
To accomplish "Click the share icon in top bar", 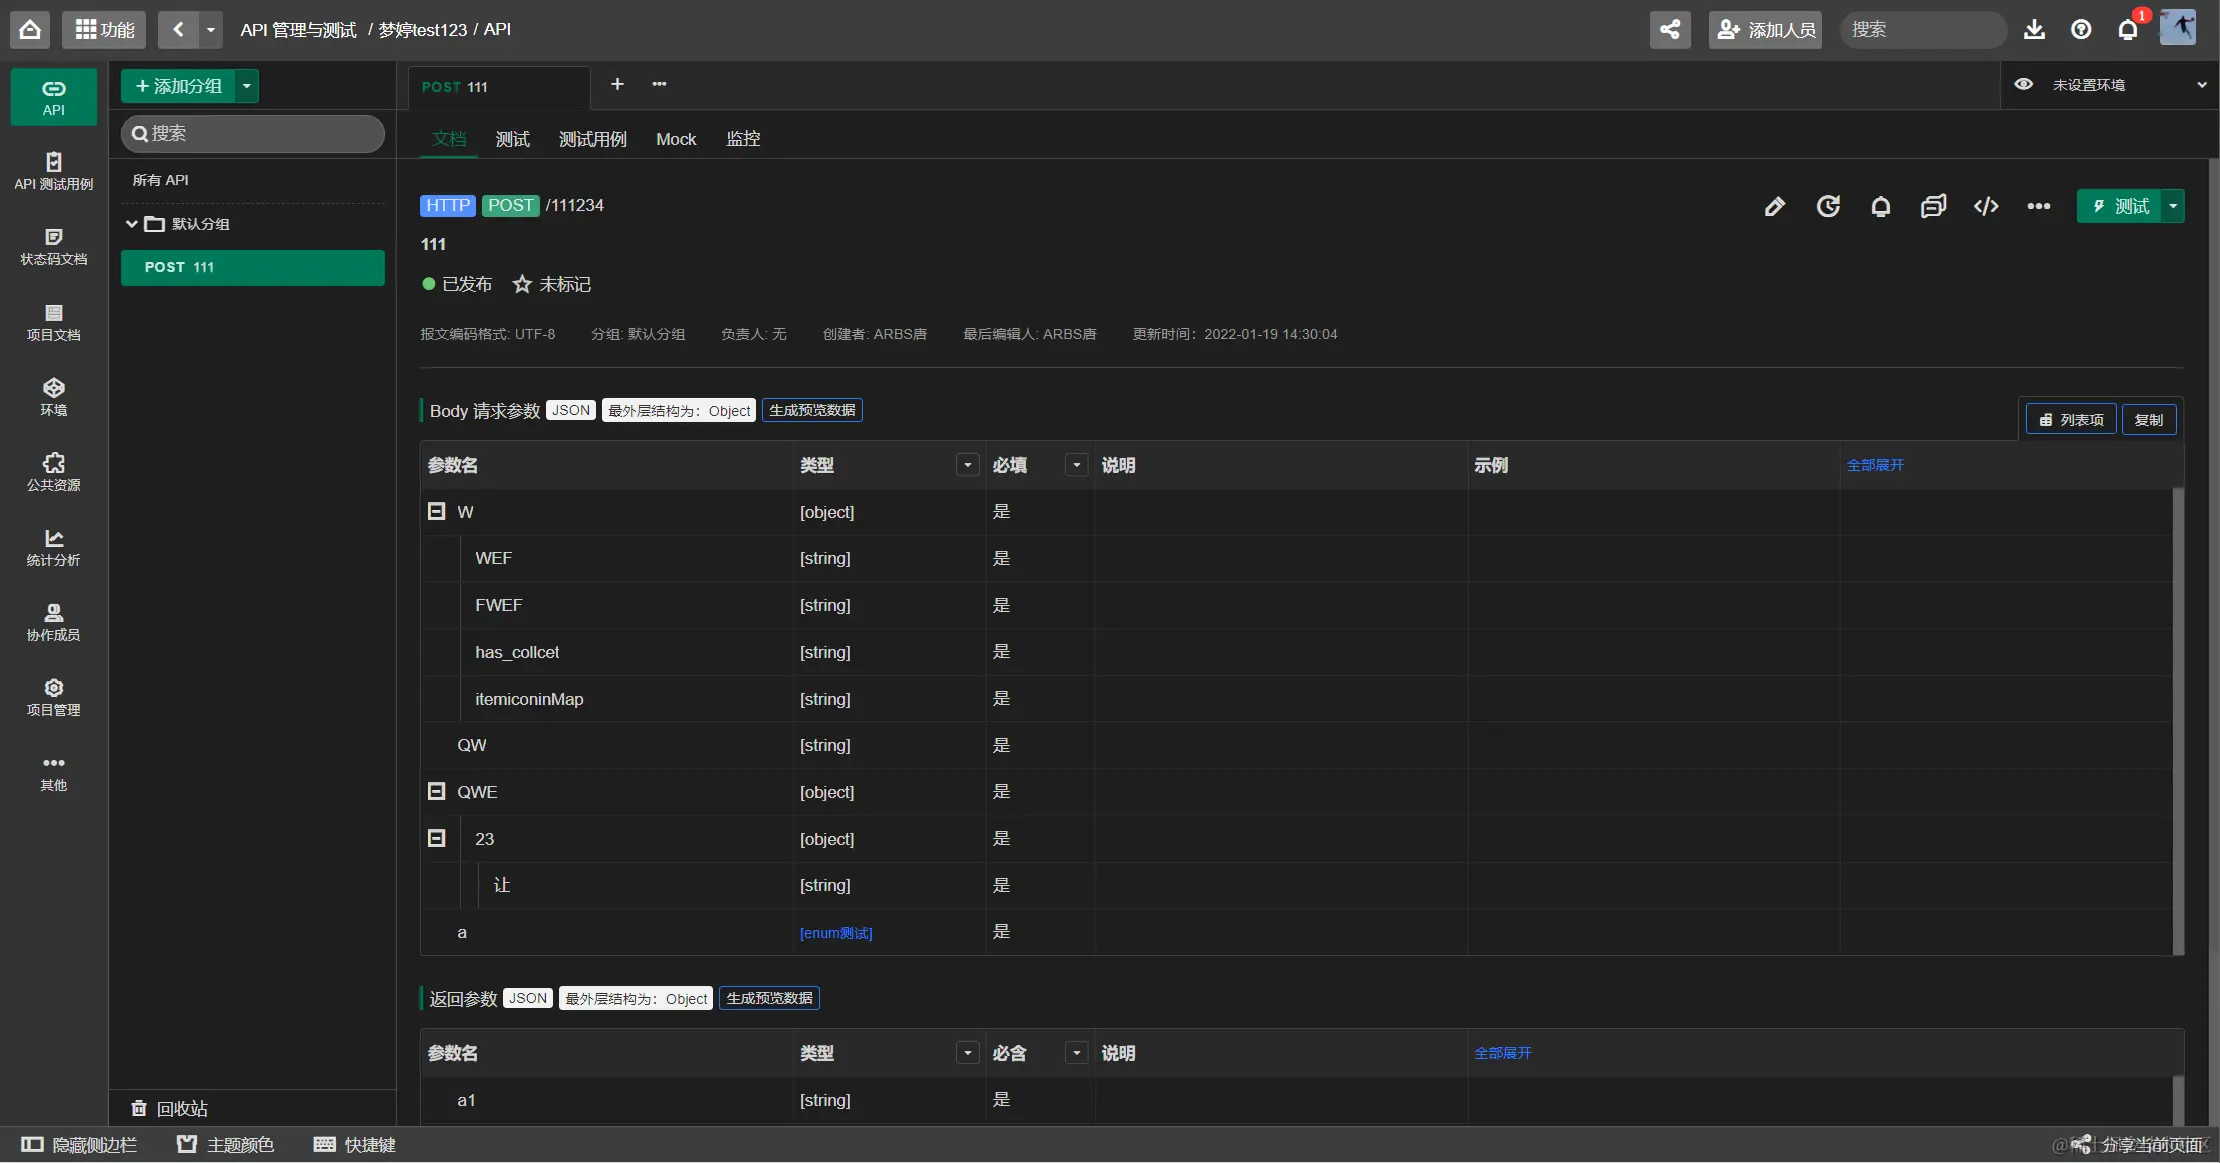I will point(1670,30).
